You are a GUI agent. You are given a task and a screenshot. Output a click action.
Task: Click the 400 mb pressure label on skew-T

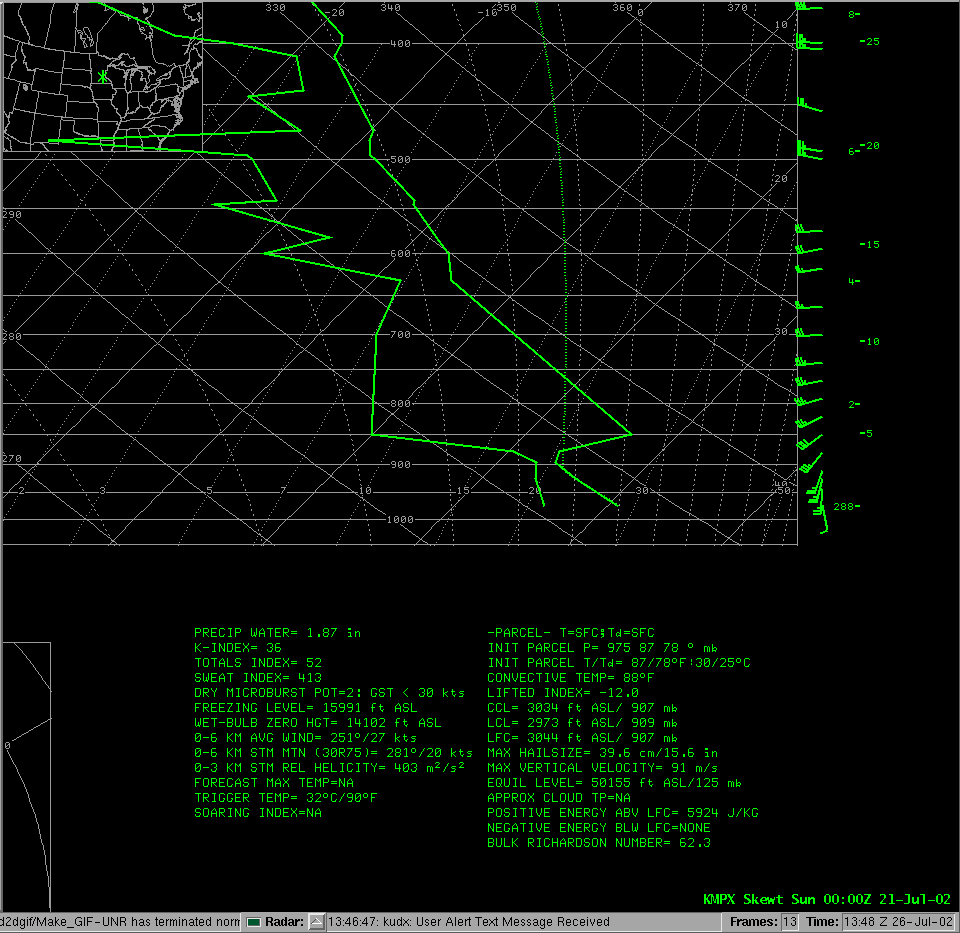click(x=400, y=44)
